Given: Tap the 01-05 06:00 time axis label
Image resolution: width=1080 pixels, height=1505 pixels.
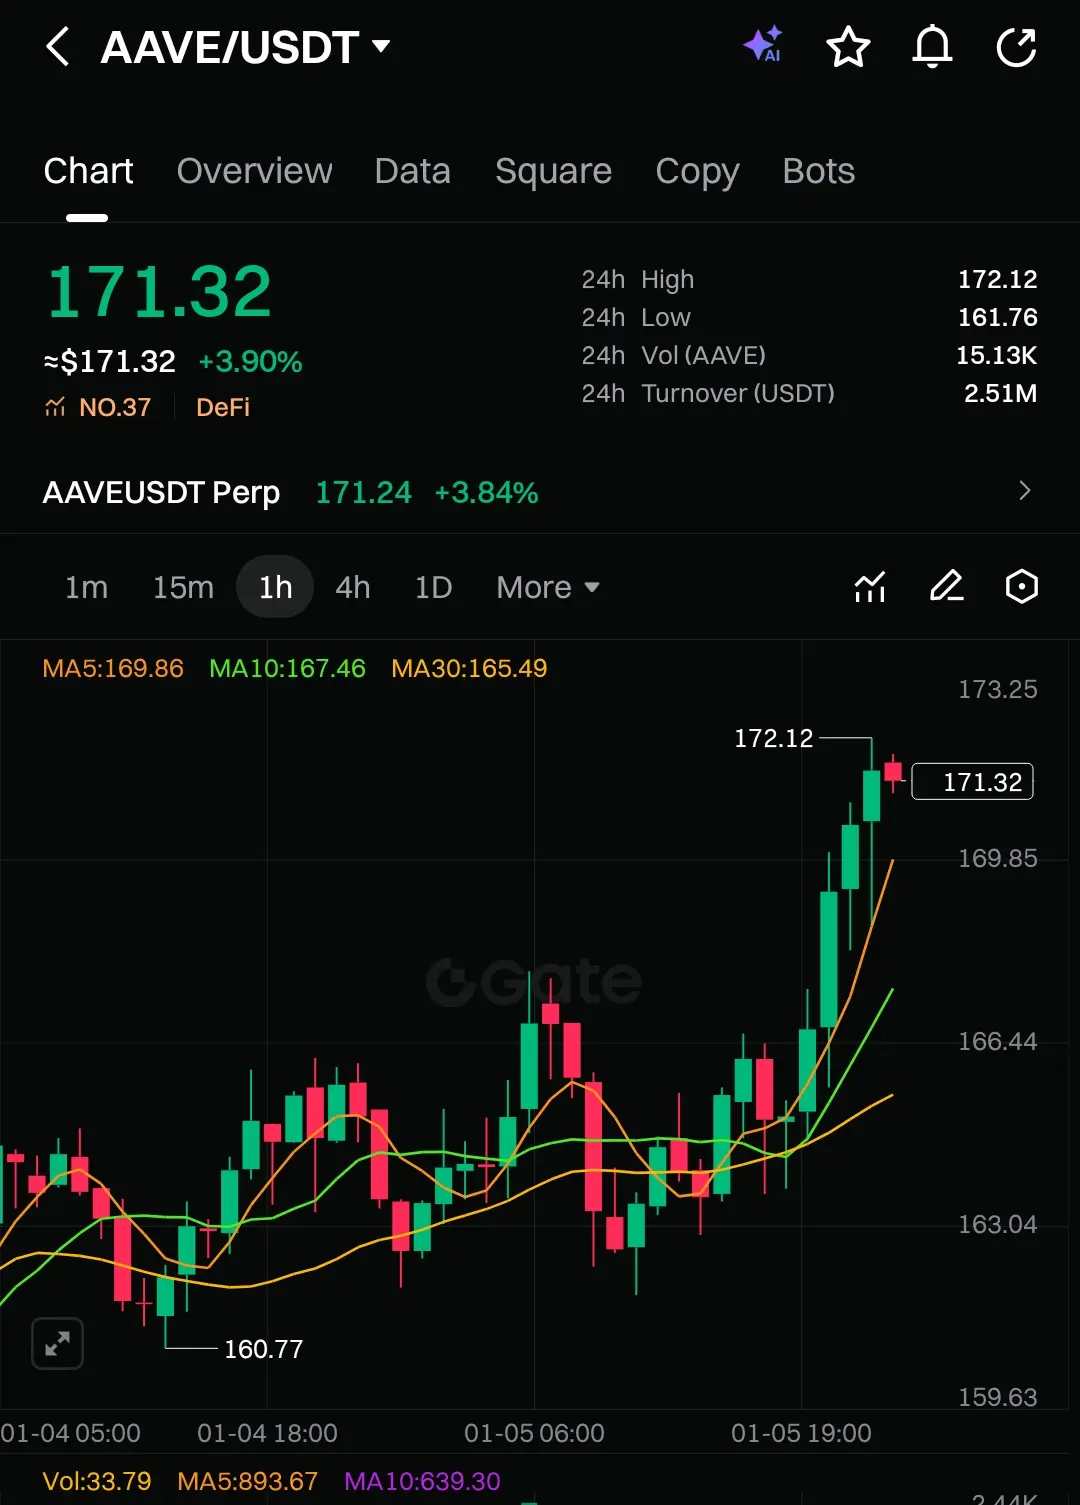Looking at the screenshot, I should pyautogui.click(x=534, y=1433).
